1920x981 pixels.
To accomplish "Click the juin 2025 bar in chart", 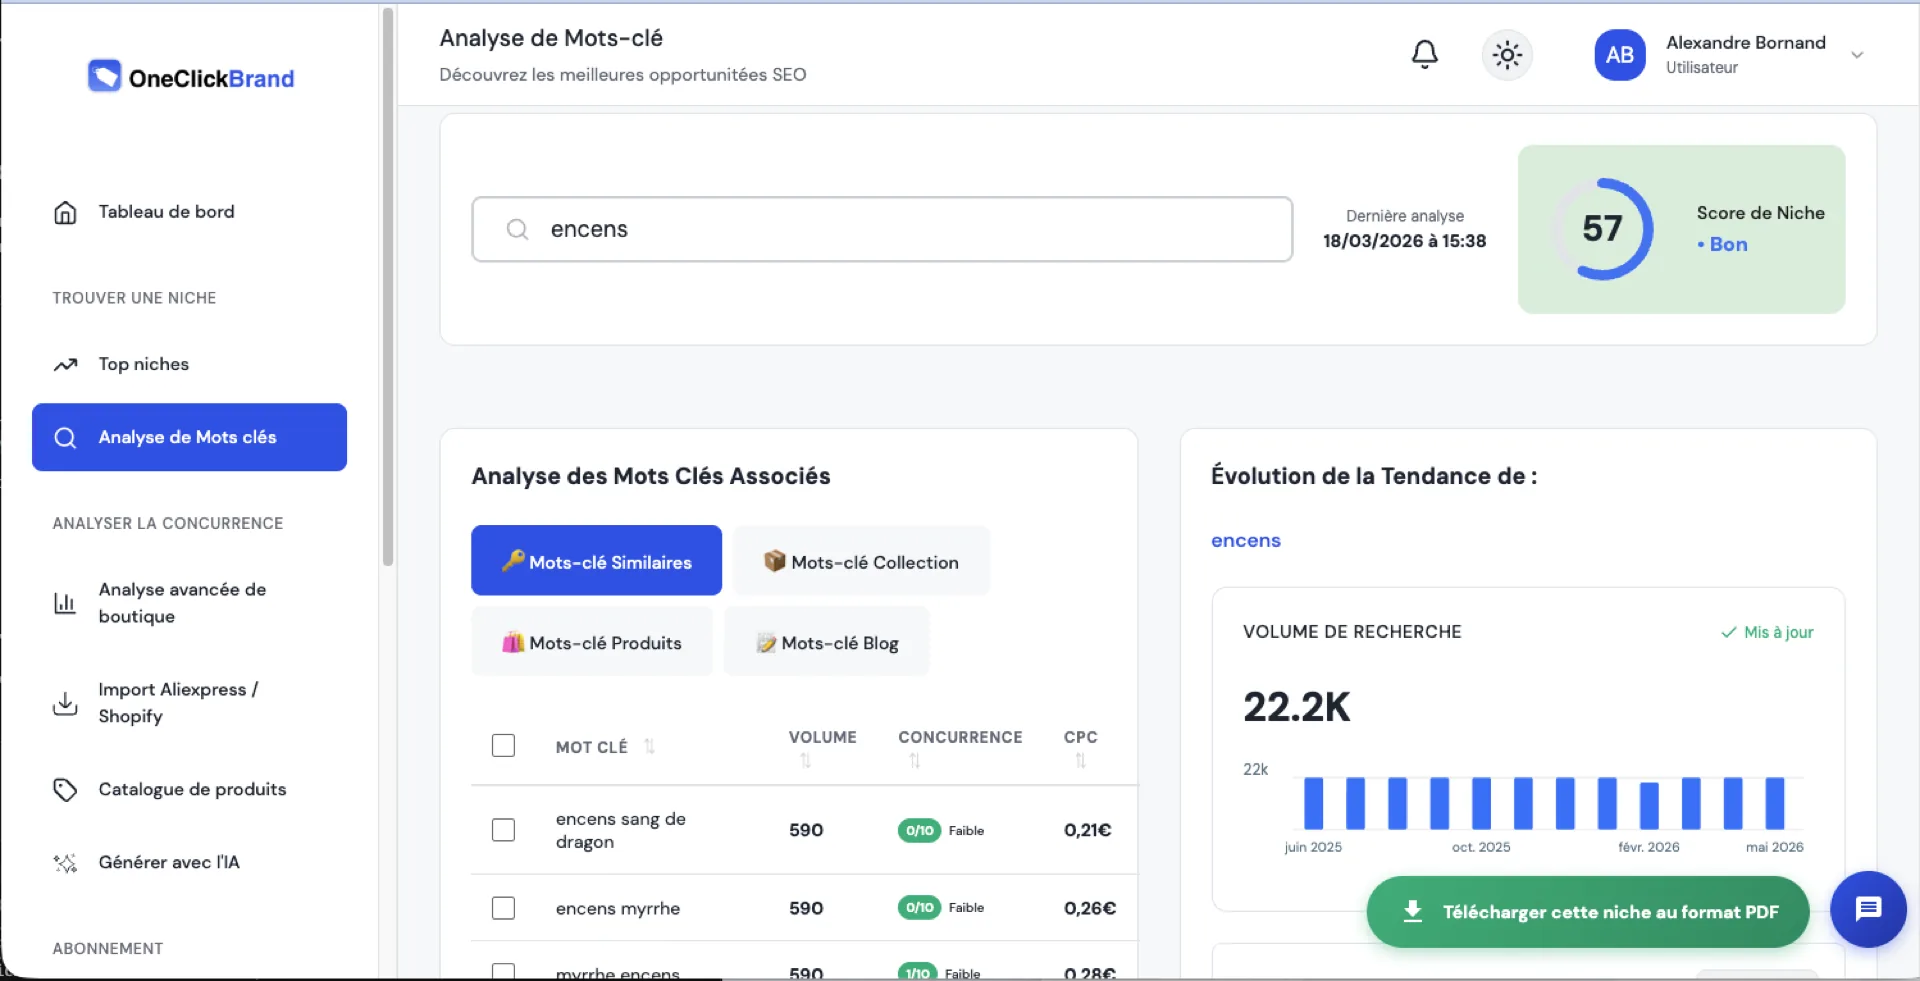I will tap(1313, 803).
